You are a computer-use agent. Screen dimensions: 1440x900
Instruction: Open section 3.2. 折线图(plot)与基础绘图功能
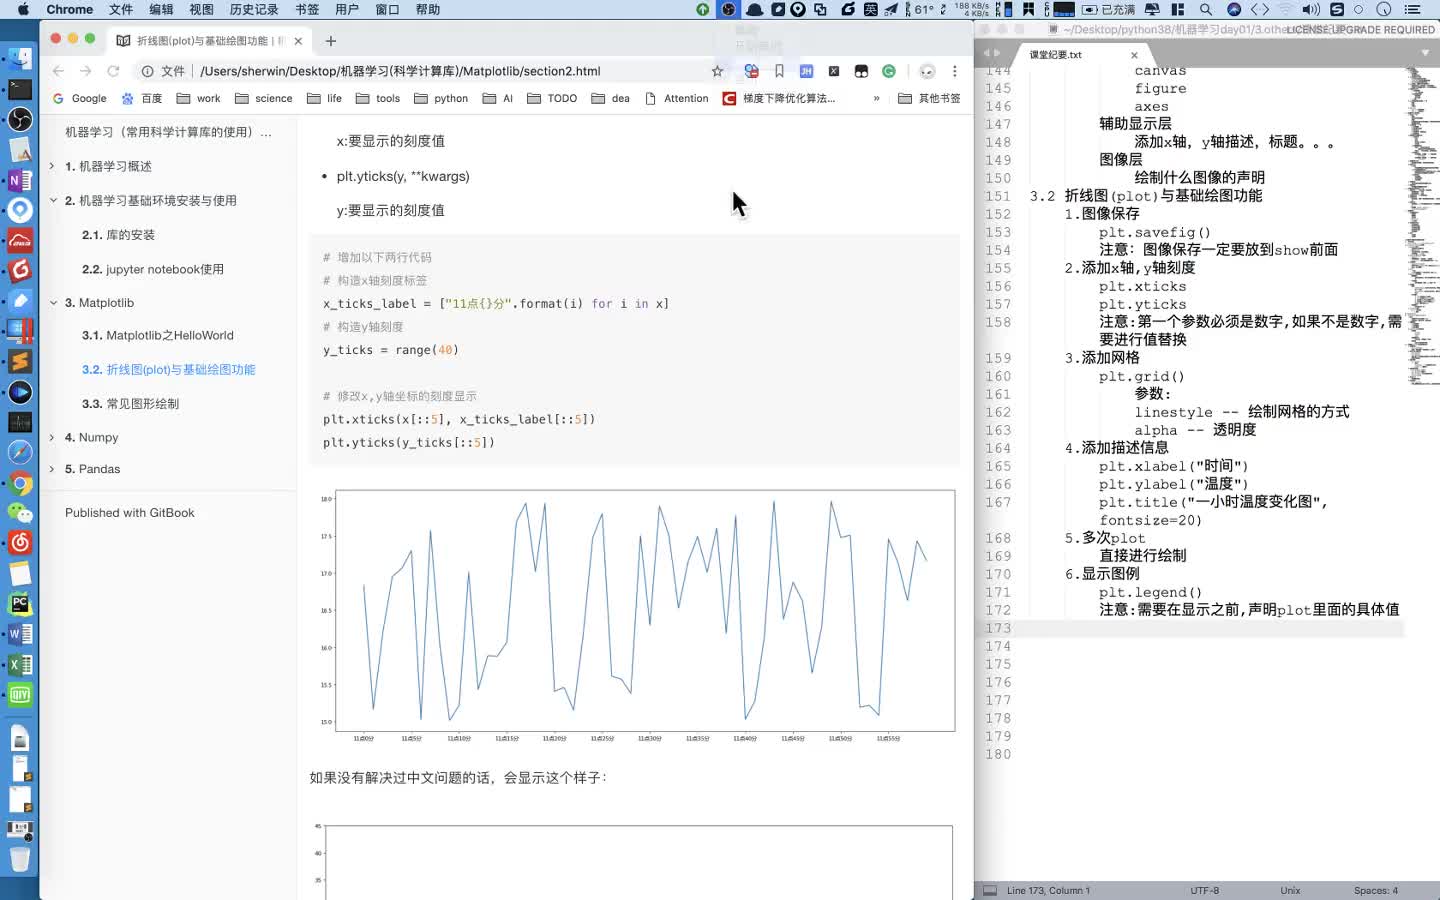169,369
